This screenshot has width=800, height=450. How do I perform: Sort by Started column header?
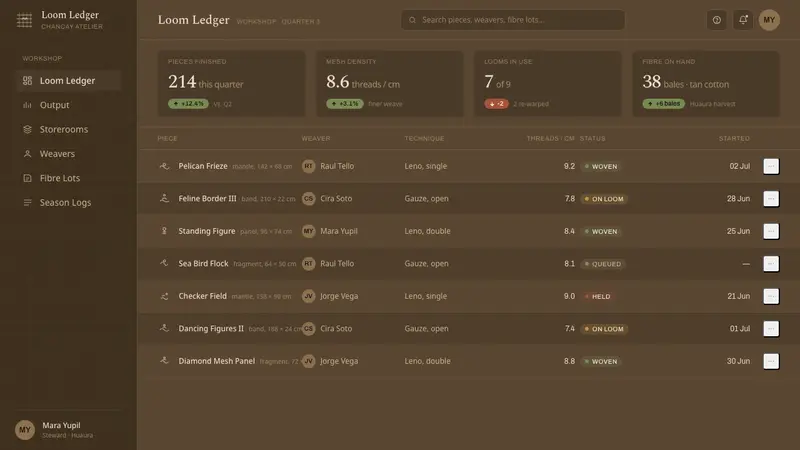click(734, 138)
